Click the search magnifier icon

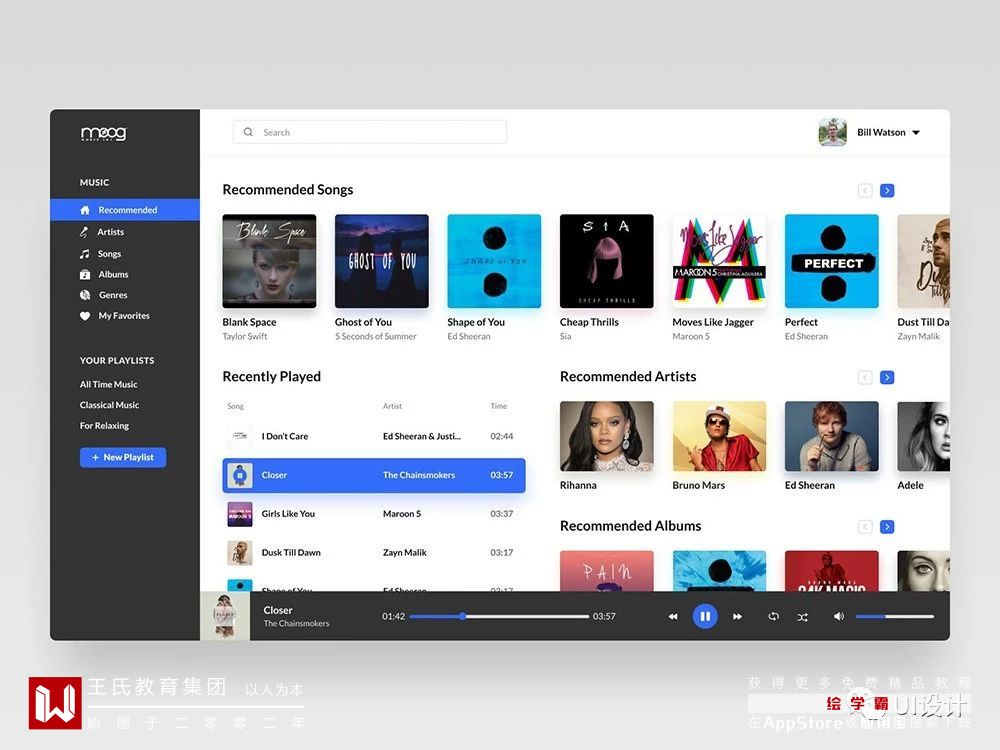coord(248,132)
